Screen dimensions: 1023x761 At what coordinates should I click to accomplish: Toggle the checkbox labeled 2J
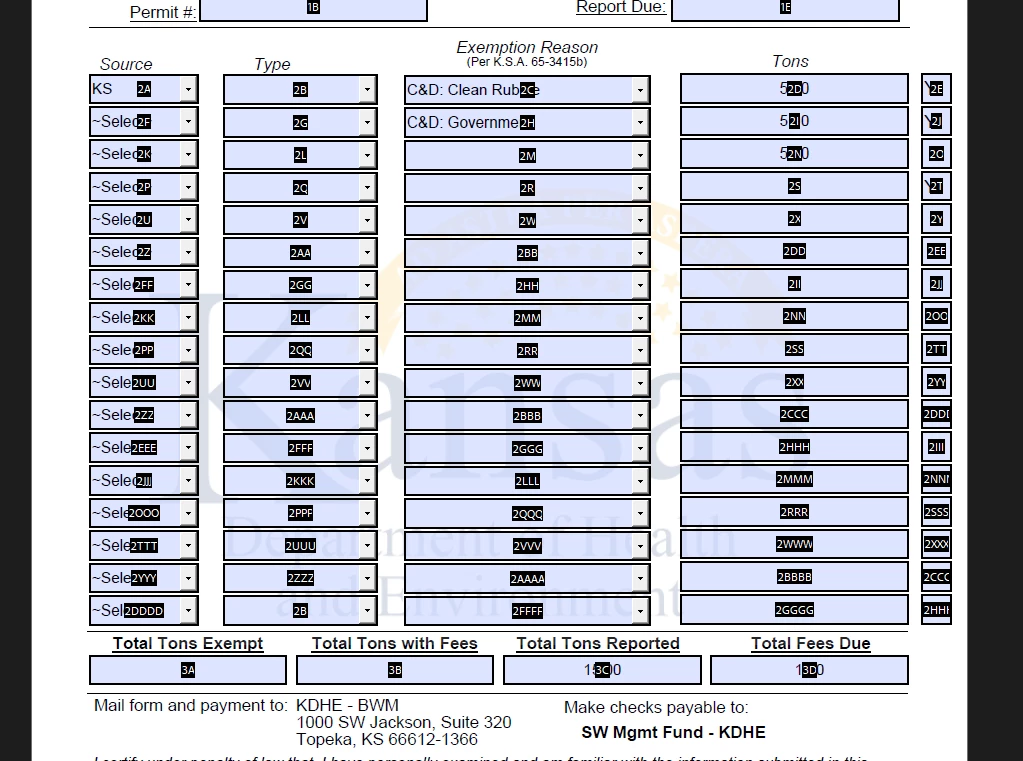(x=936, y=121)
